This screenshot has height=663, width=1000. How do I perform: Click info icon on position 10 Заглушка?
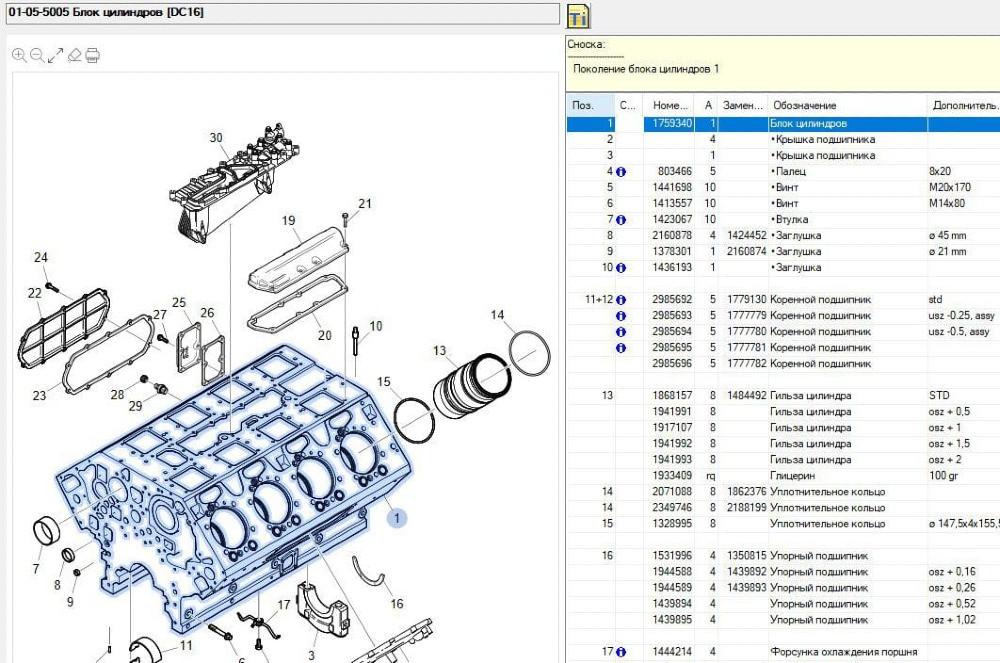pyautogui.click(x=621, y=268)
